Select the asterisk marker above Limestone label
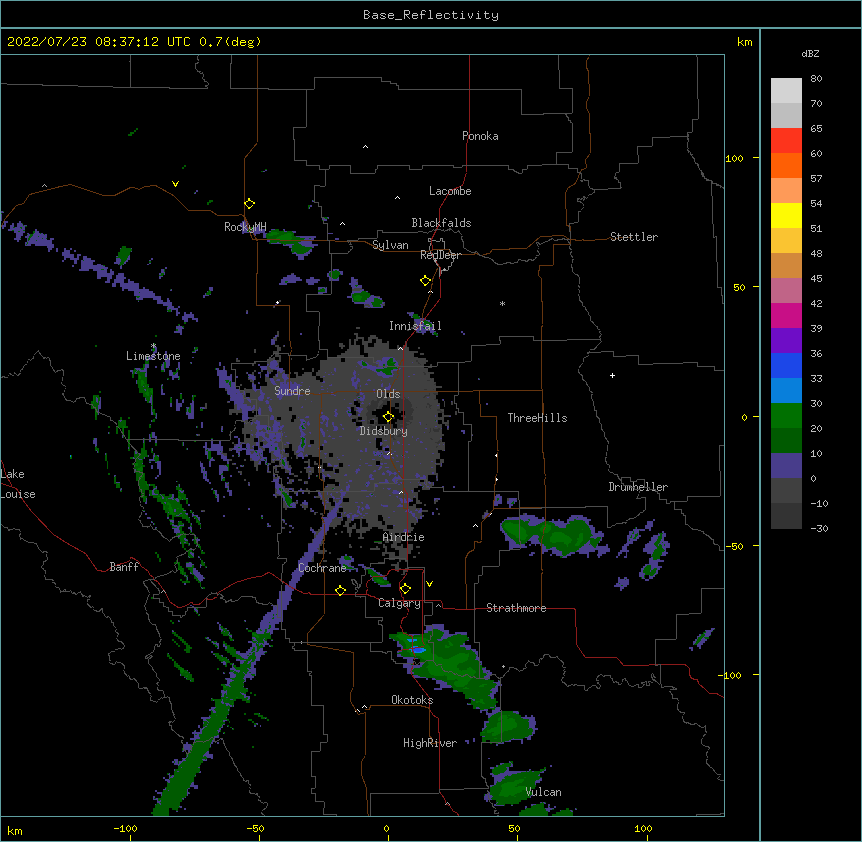 point(153,346)
